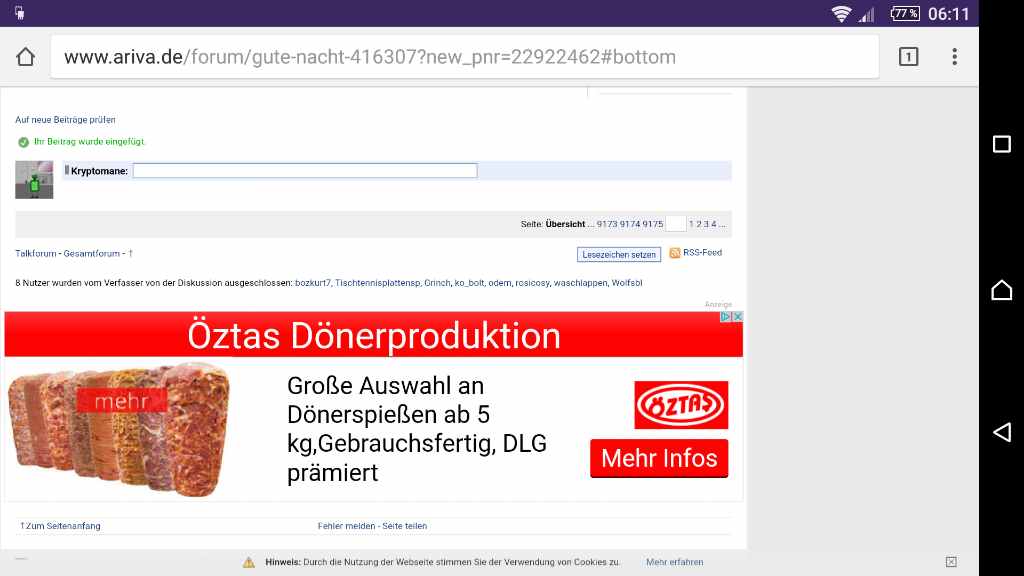Screen dimensions: 1024x576
Task: Click the 'Fehler melden' link
Action: (x=346, y=526)
